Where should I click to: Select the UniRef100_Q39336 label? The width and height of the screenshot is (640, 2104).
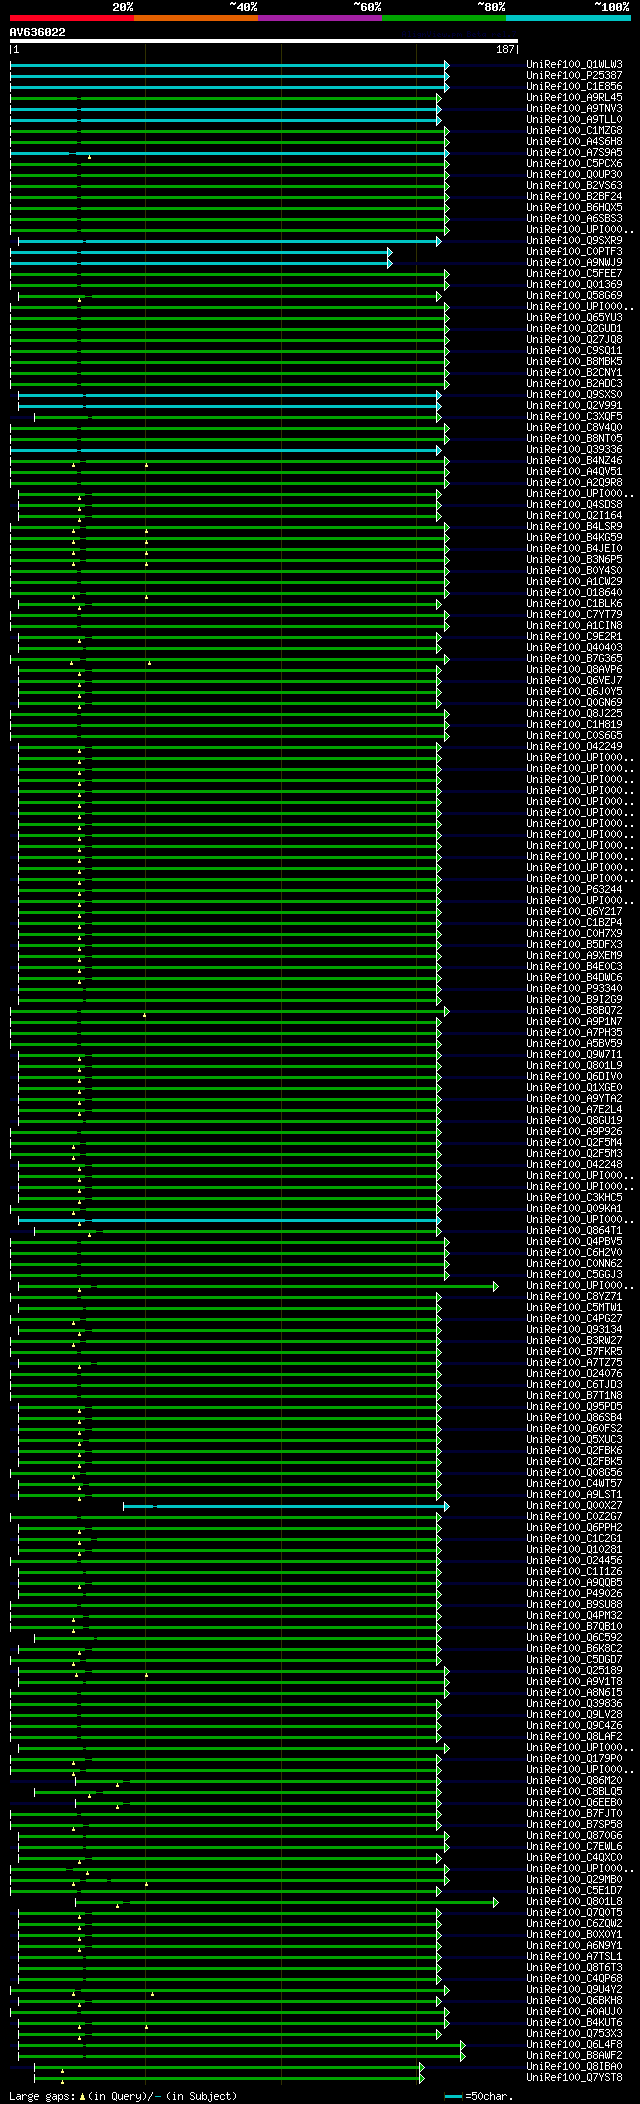coord(575,450)
